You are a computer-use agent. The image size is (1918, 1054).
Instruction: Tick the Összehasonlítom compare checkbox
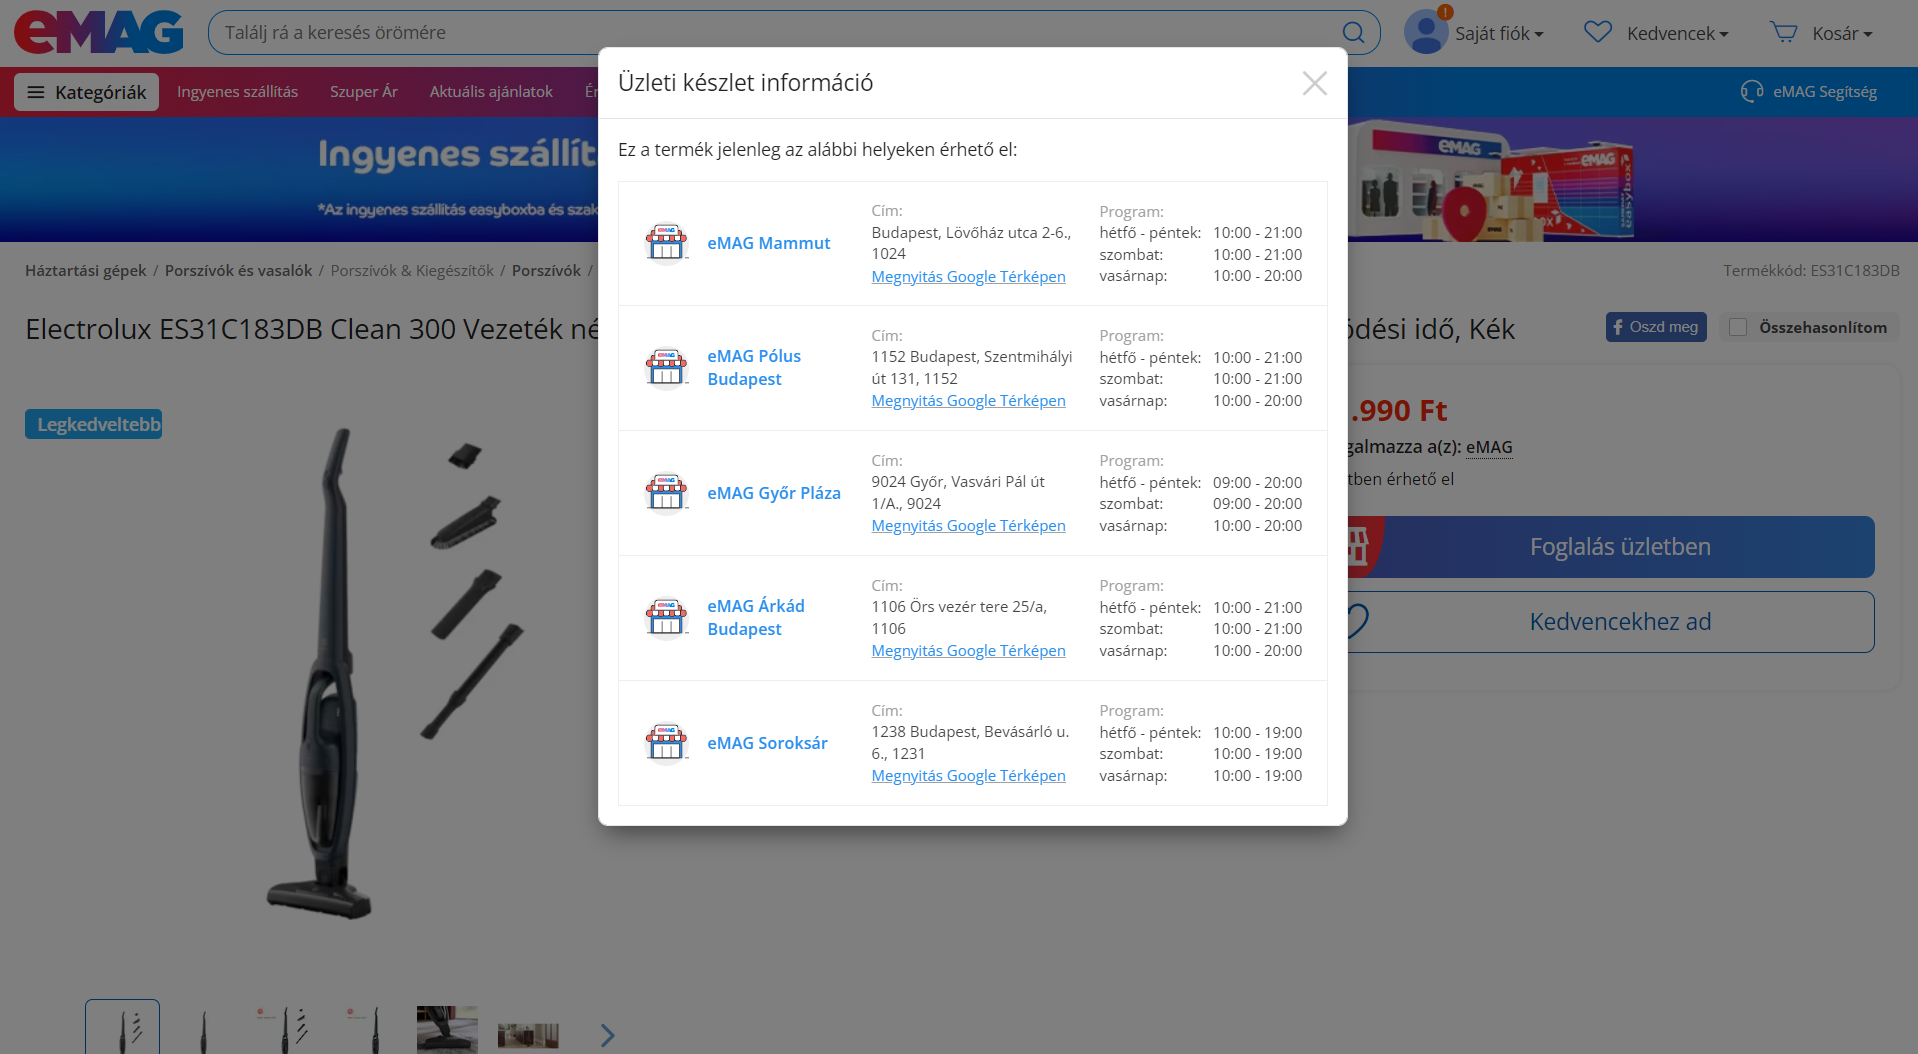point(1738,327)
